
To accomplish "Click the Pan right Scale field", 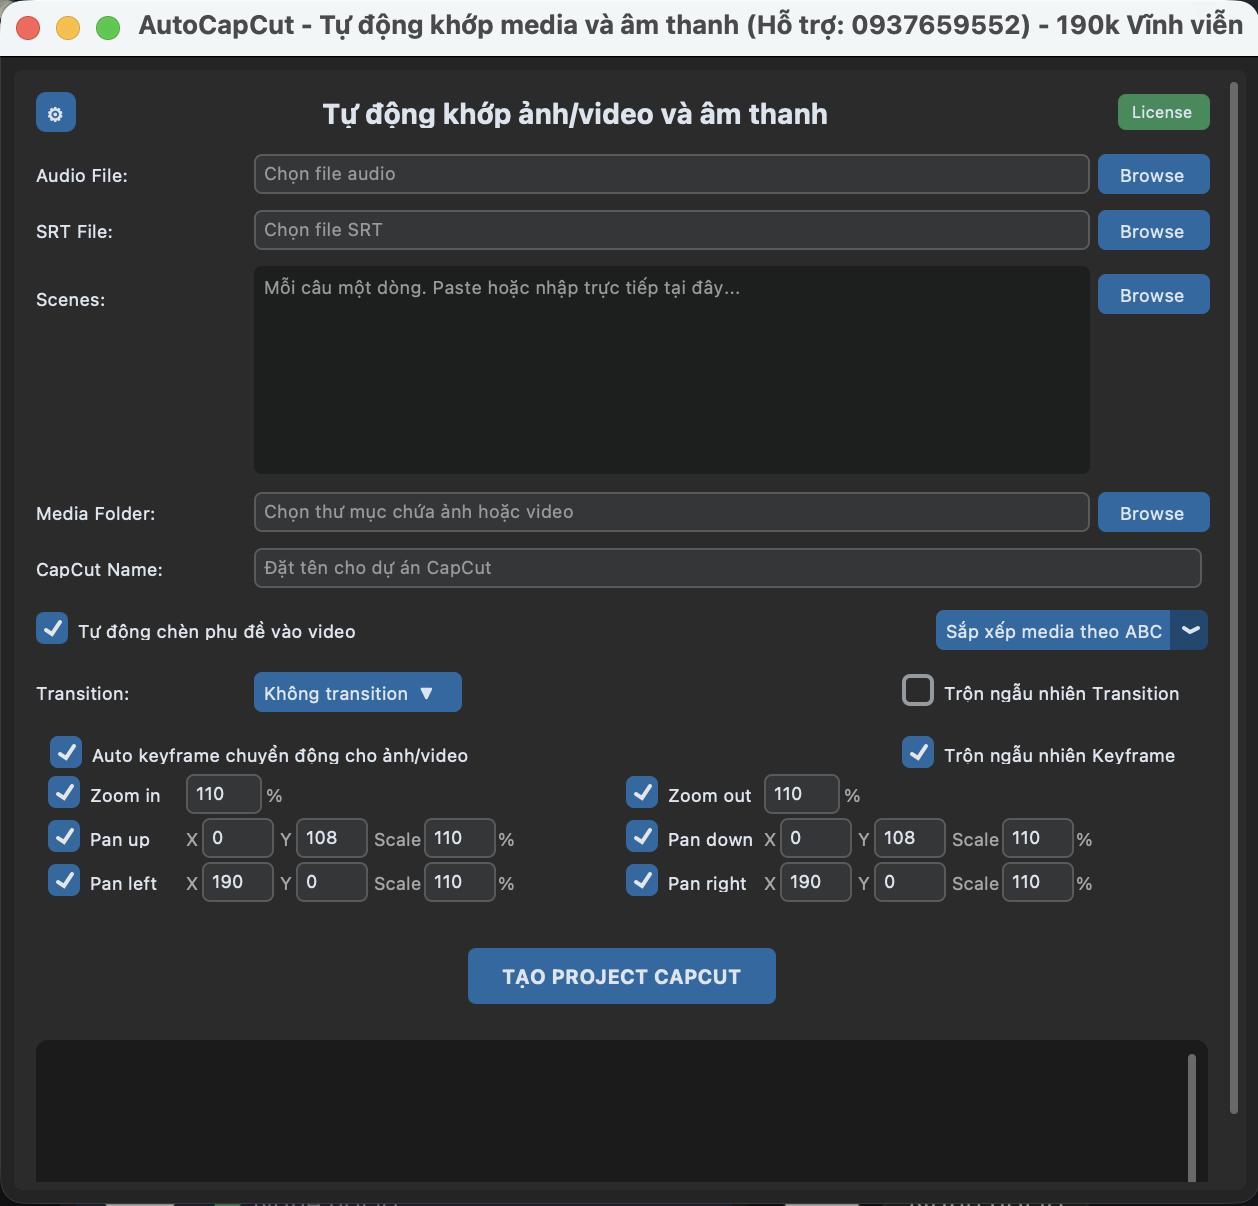I will [x=1038, y=882].
